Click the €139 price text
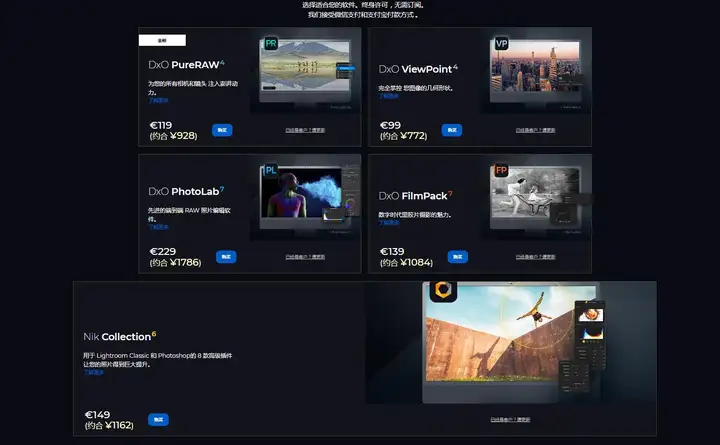Viewport: 720px width, 445px height. [x=392, y=252]
